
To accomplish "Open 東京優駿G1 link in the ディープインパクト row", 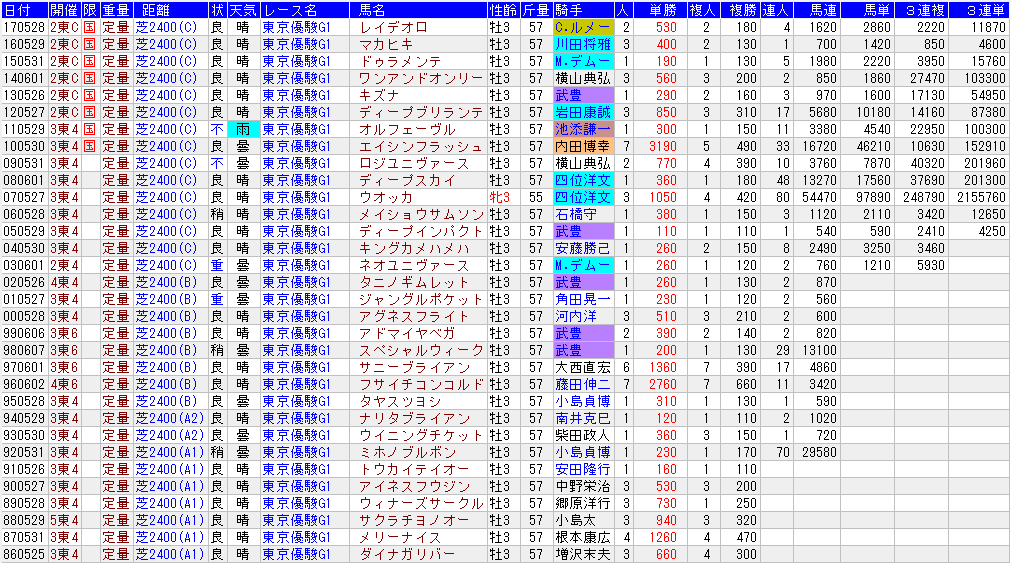I will [x=297, y=231].
